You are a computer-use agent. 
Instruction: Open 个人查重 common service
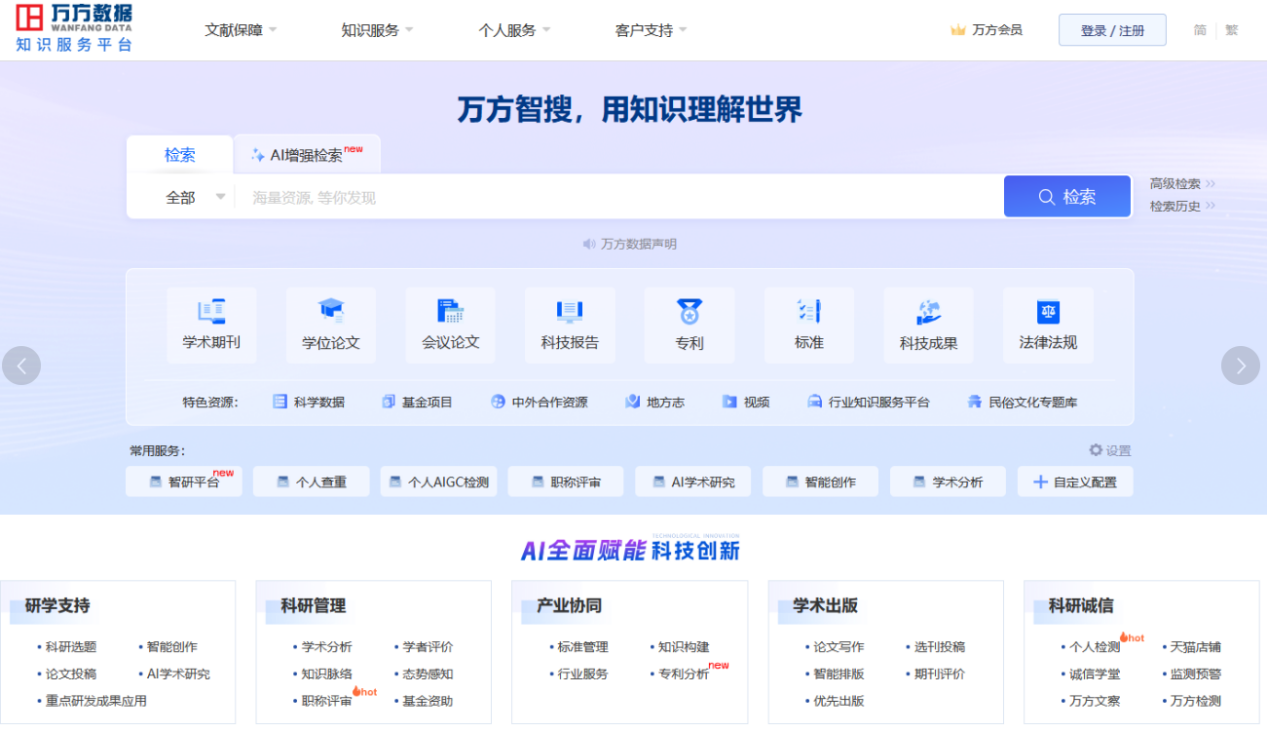click(x=311, y=482)
